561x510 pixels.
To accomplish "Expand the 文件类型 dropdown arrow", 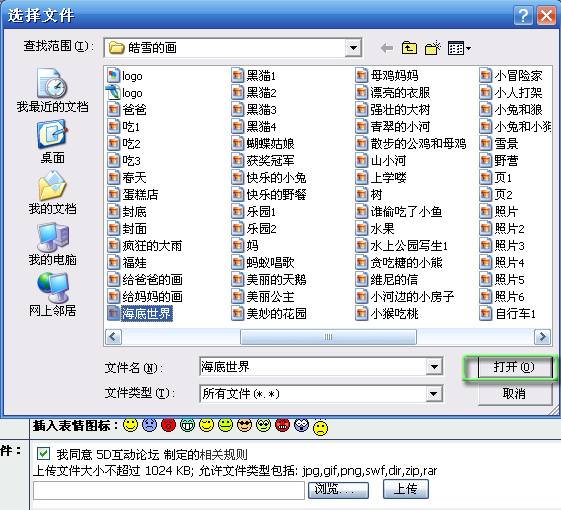I will (434, 394).
